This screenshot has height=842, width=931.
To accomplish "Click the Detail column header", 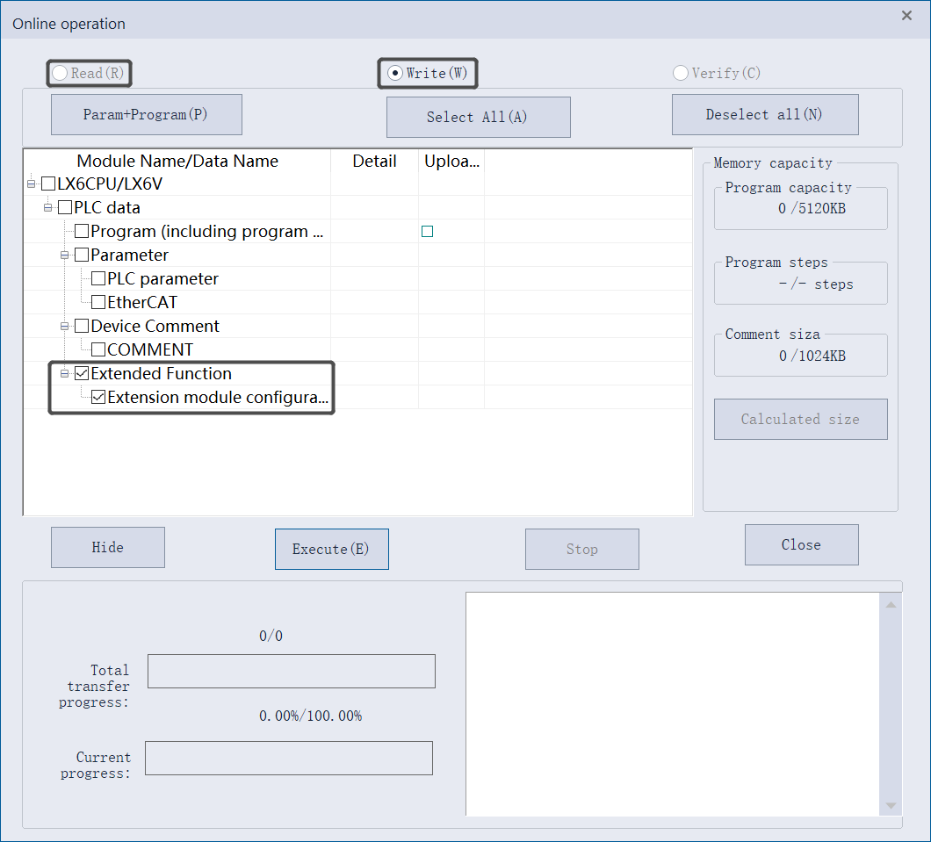I will [374, 161].
